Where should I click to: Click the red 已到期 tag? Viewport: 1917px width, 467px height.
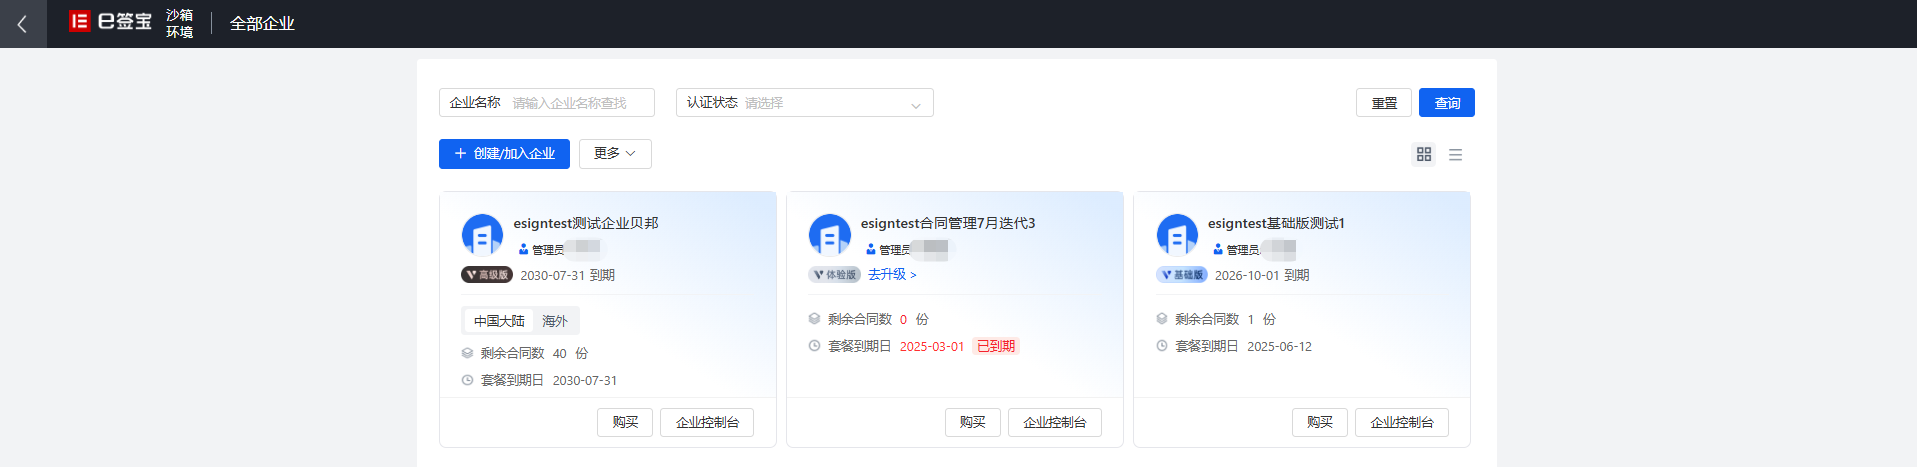click(996, 346)
